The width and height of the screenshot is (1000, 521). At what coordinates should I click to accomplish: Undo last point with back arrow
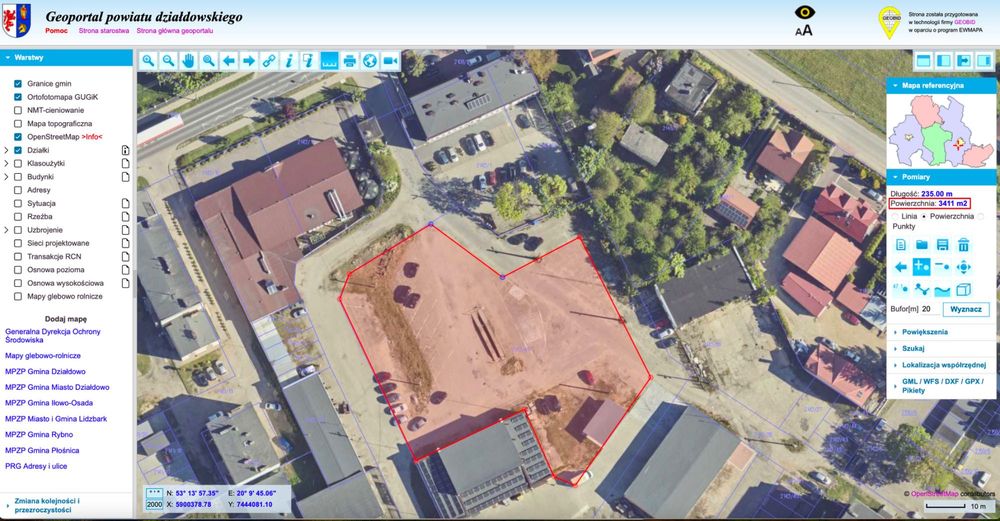[901, 267]
